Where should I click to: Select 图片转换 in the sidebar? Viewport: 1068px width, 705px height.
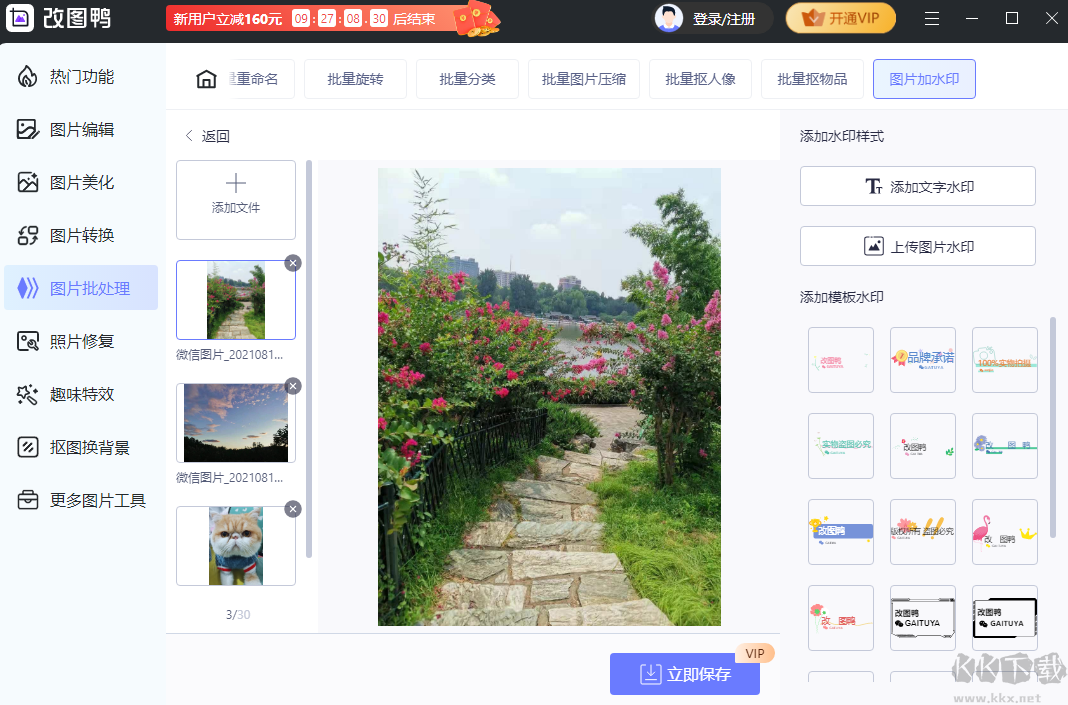[82, 235]
